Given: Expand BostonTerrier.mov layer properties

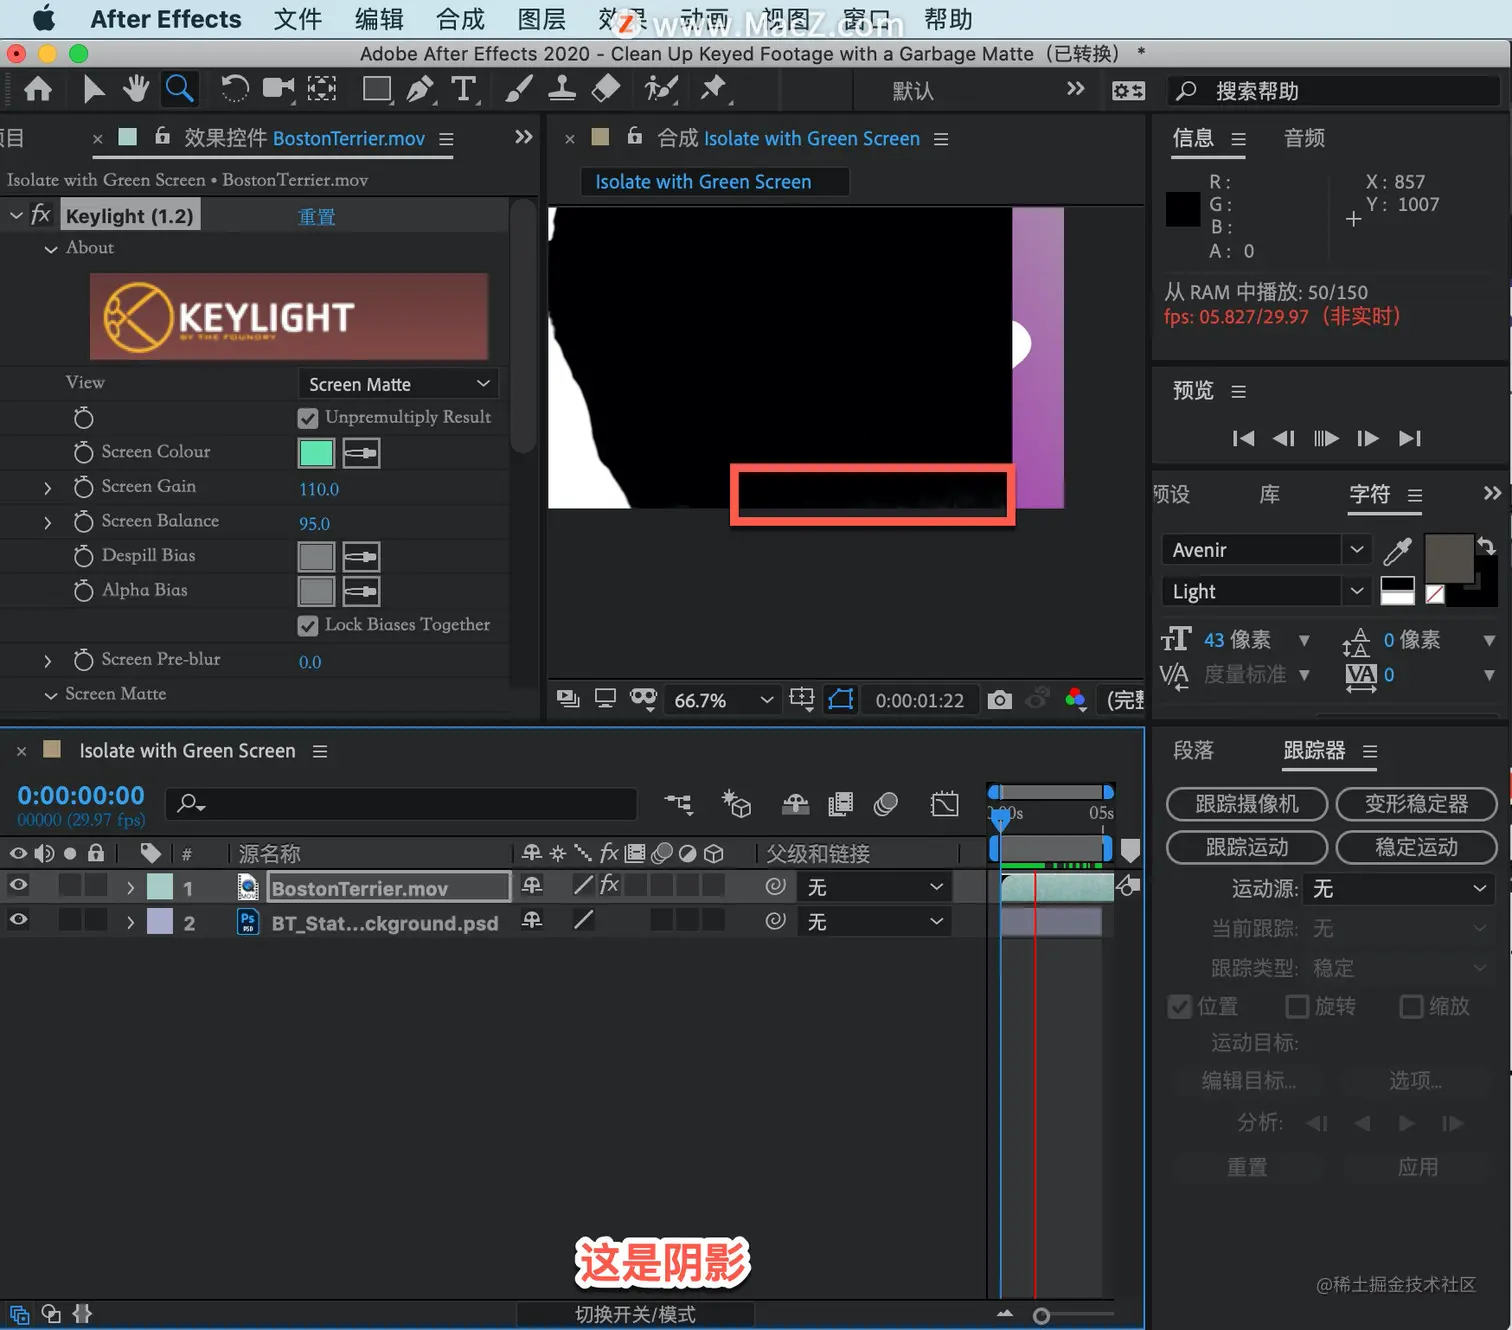Looking at the screenshot, I should tap(130, 888).
